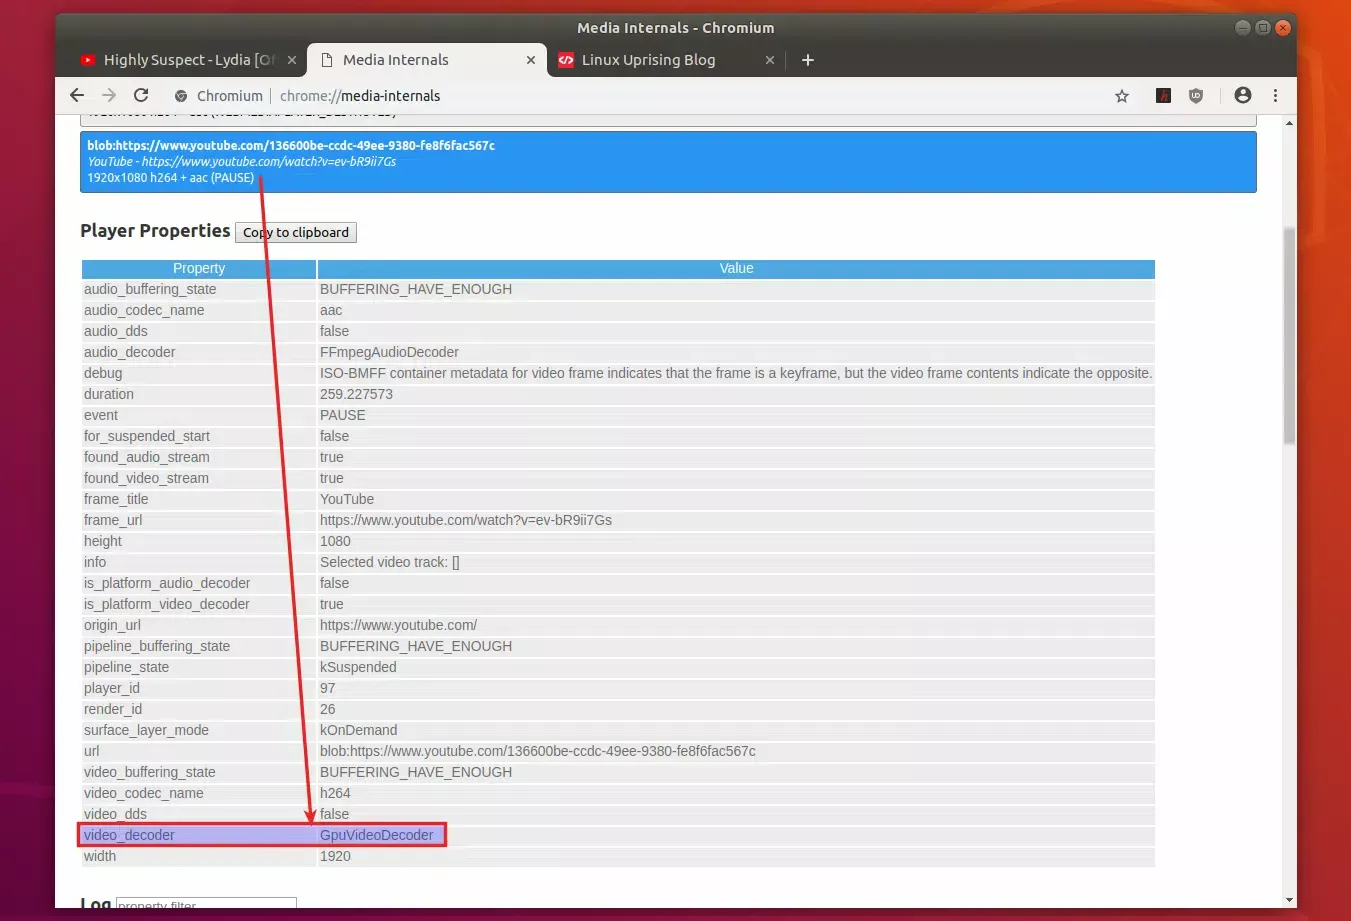This screenshot has height=921, width=1351.
Task: Click the scrollbar down arrow
Action: (x=1289, y=900)
